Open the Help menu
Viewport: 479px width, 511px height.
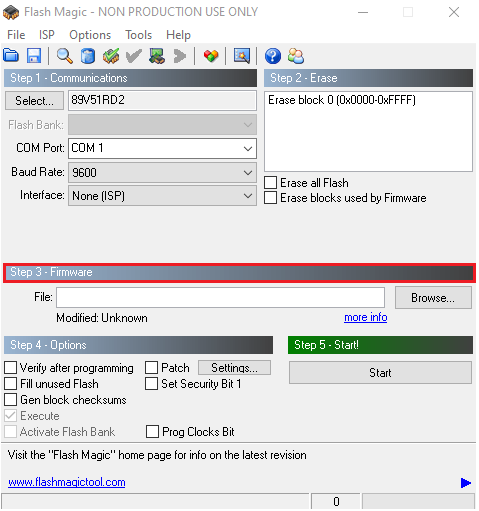coord(178,35)
